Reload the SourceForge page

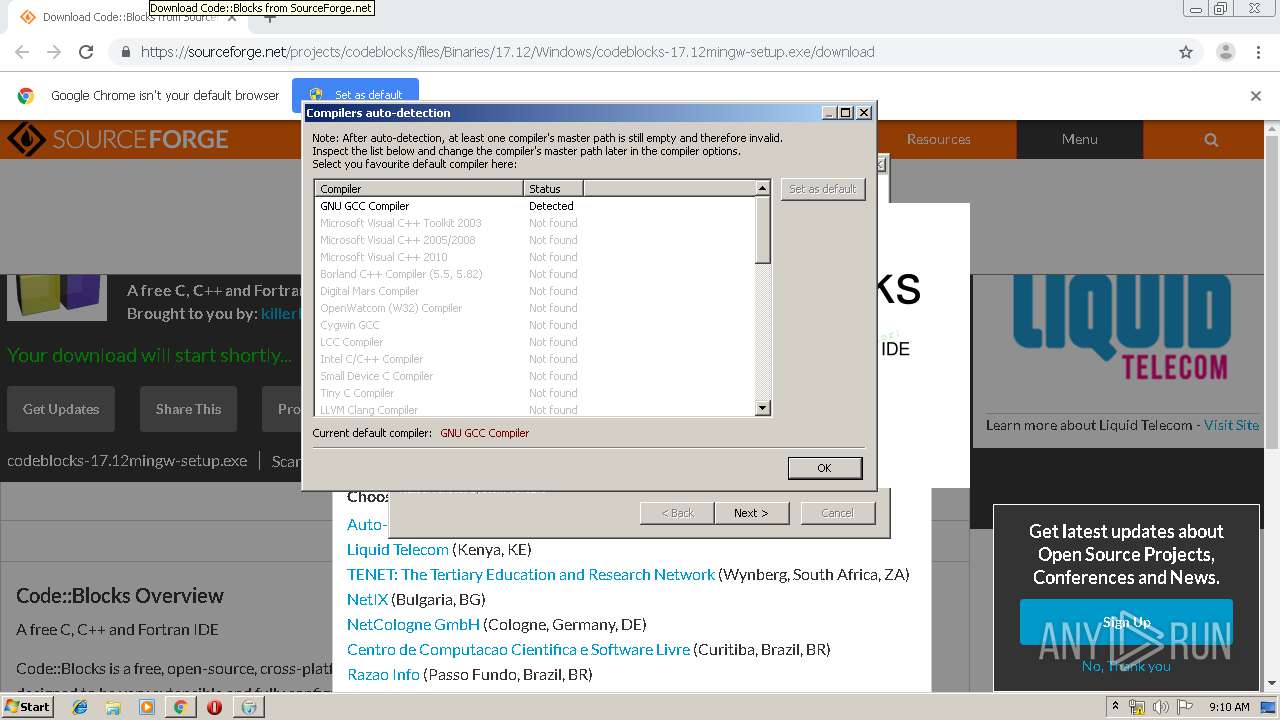pos(86,52)
